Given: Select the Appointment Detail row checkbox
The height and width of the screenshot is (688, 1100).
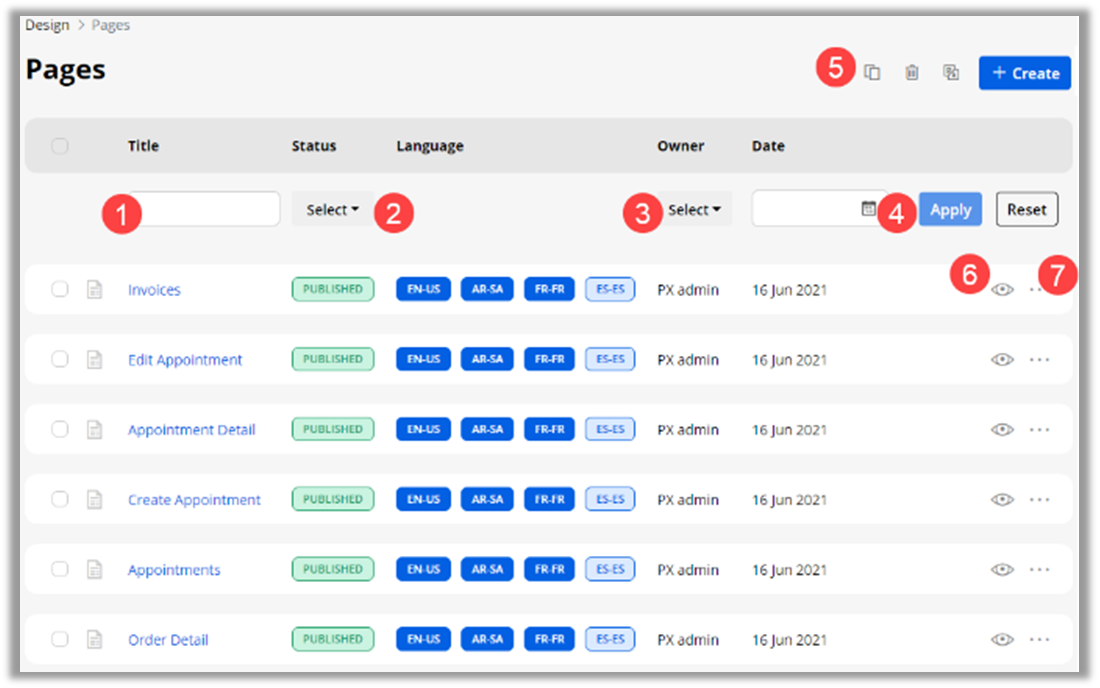Looking at the screenshot, I should (60, 430).
